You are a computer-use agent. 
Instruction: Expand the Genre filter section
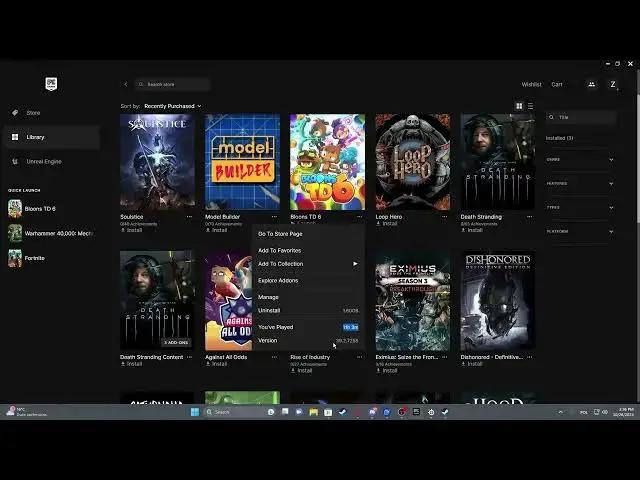coord(580,160)
